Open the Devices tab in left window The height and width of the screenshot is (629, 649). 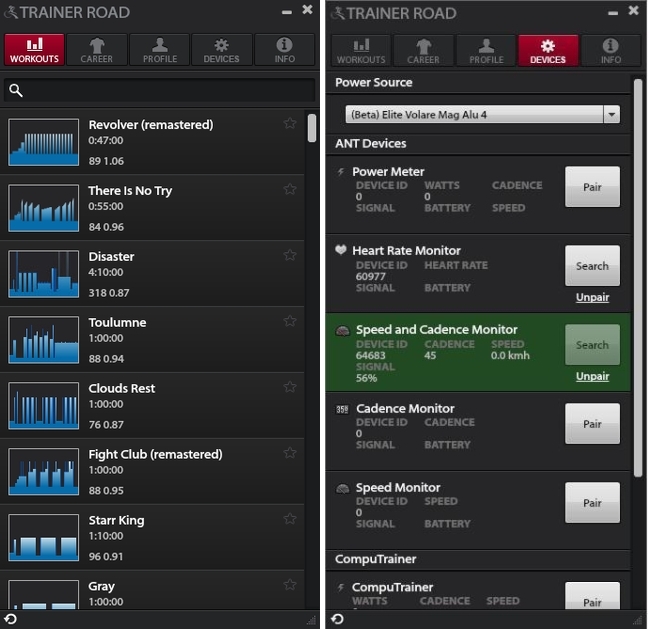pos(221,50)
